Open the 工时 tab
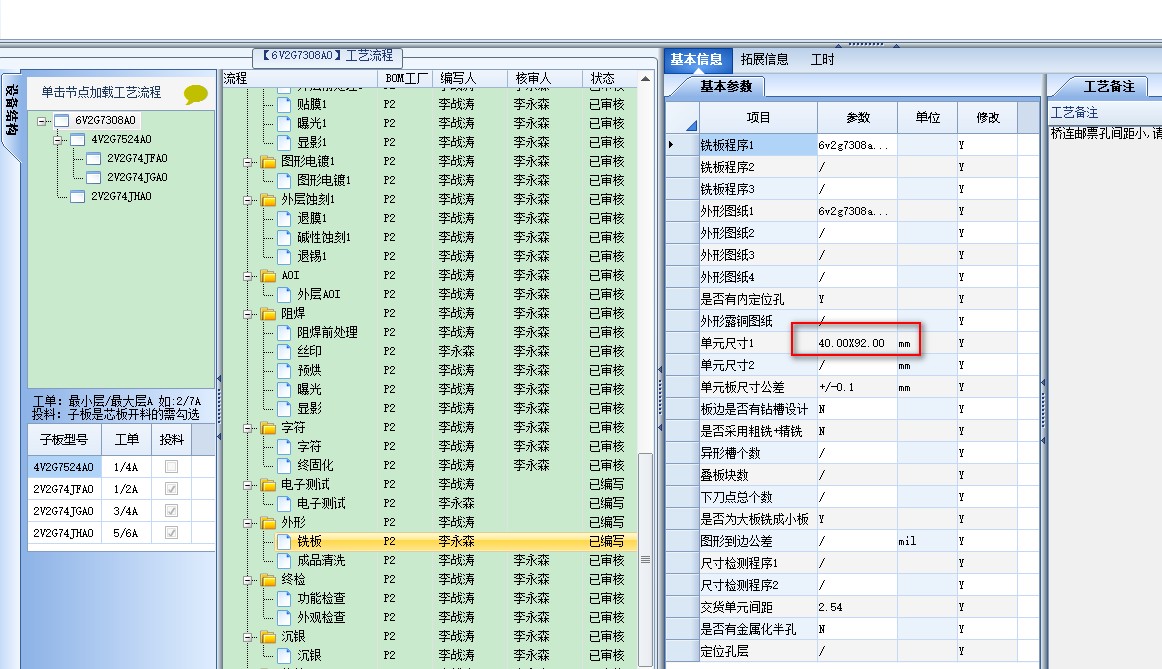The height and width of the screenshot is (669, 1162). pyautogui.click(x=822, y=59)
